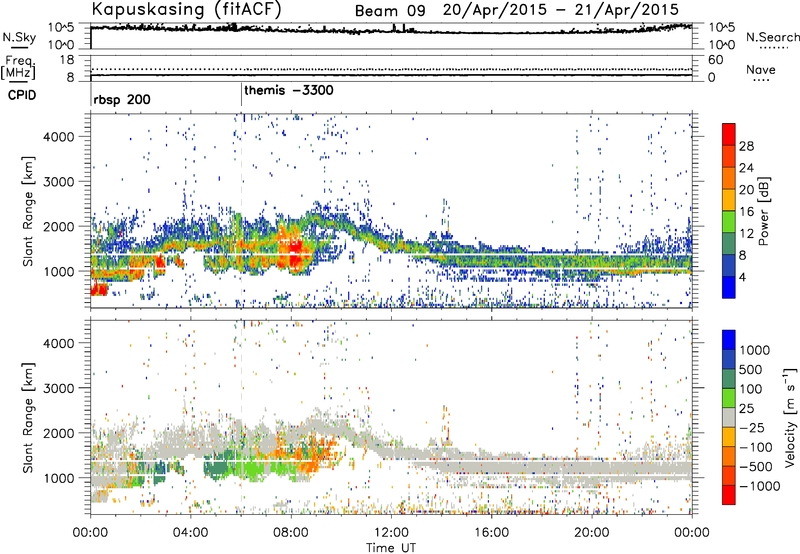Click the red high-power patch near 08:00
This screenshot has height=554, width=800.
[295, 254]
